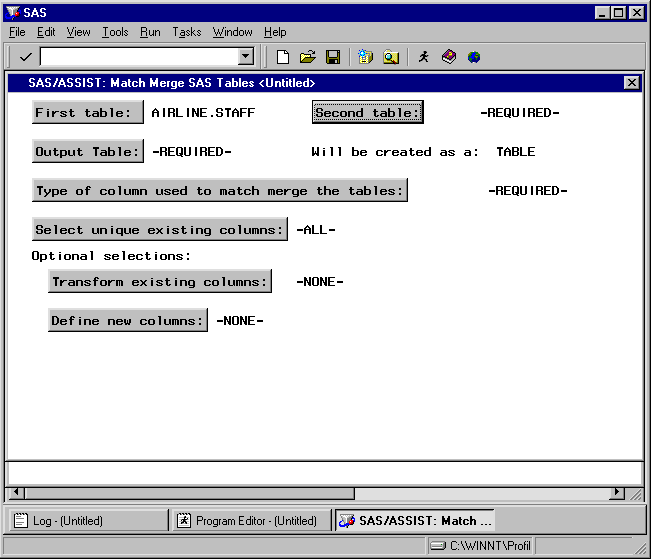
Task: Click the New document toolbar icon
Action: pos(283,57)
